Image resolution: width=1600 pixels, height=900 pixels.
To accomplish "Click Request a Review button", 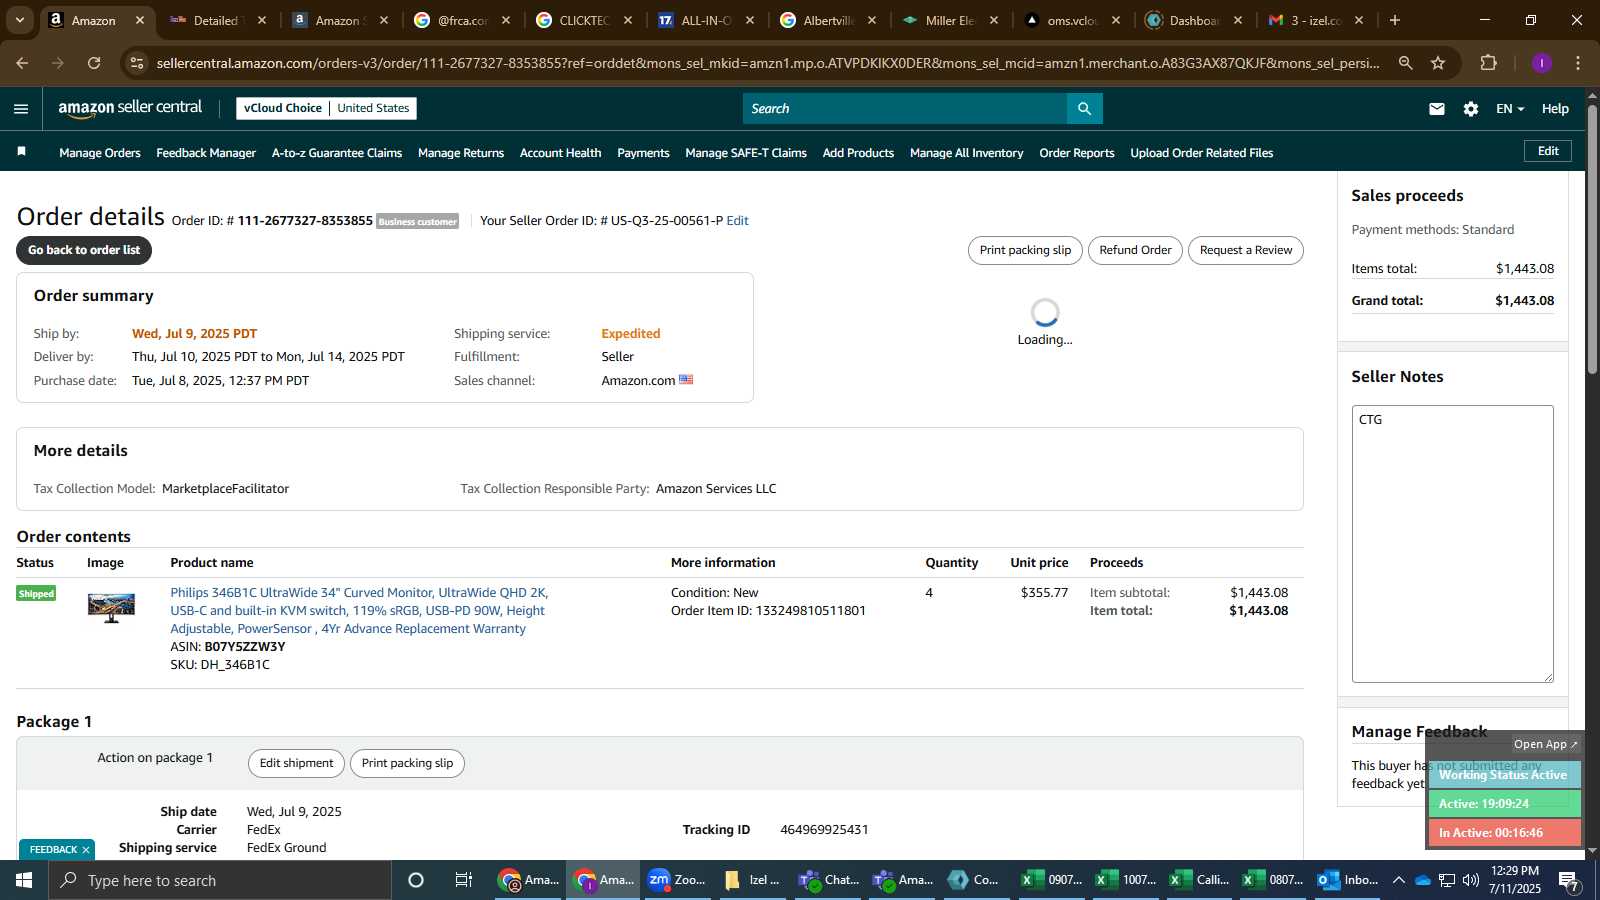I will (x=1246, y=250).
